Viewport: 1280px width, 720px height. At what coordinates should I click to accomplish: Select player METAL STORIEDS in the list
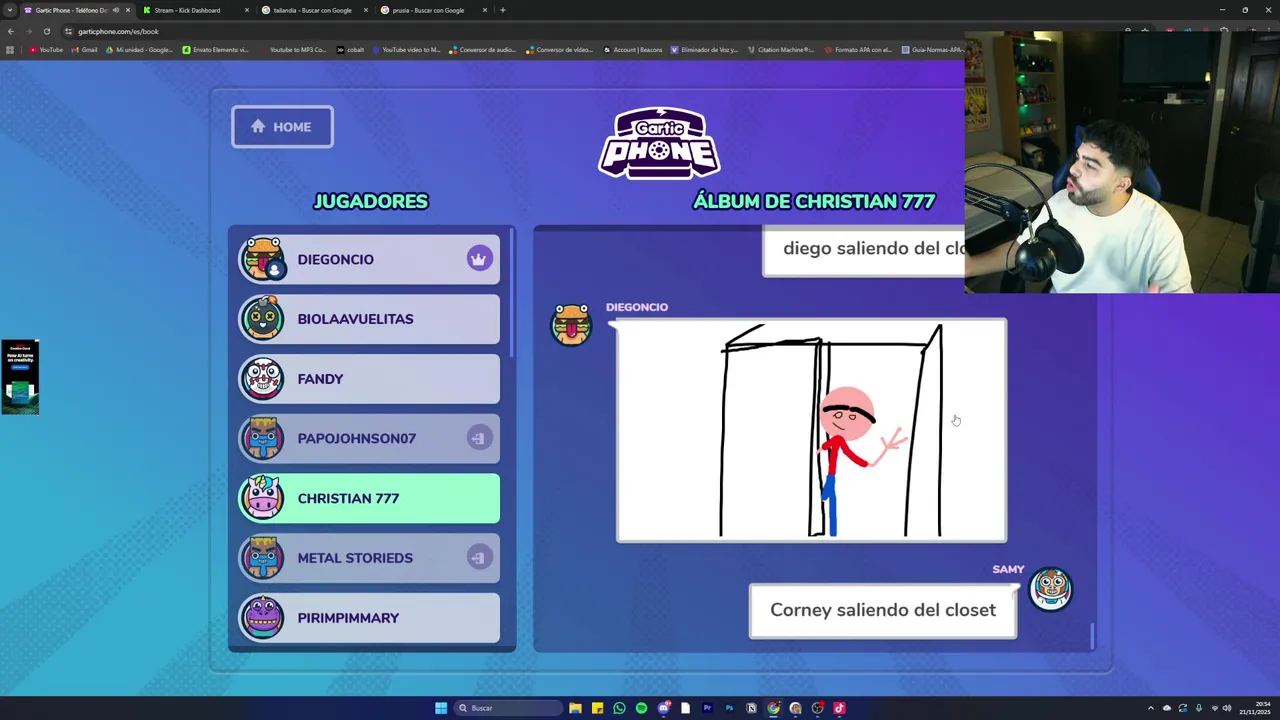point(369,558)
